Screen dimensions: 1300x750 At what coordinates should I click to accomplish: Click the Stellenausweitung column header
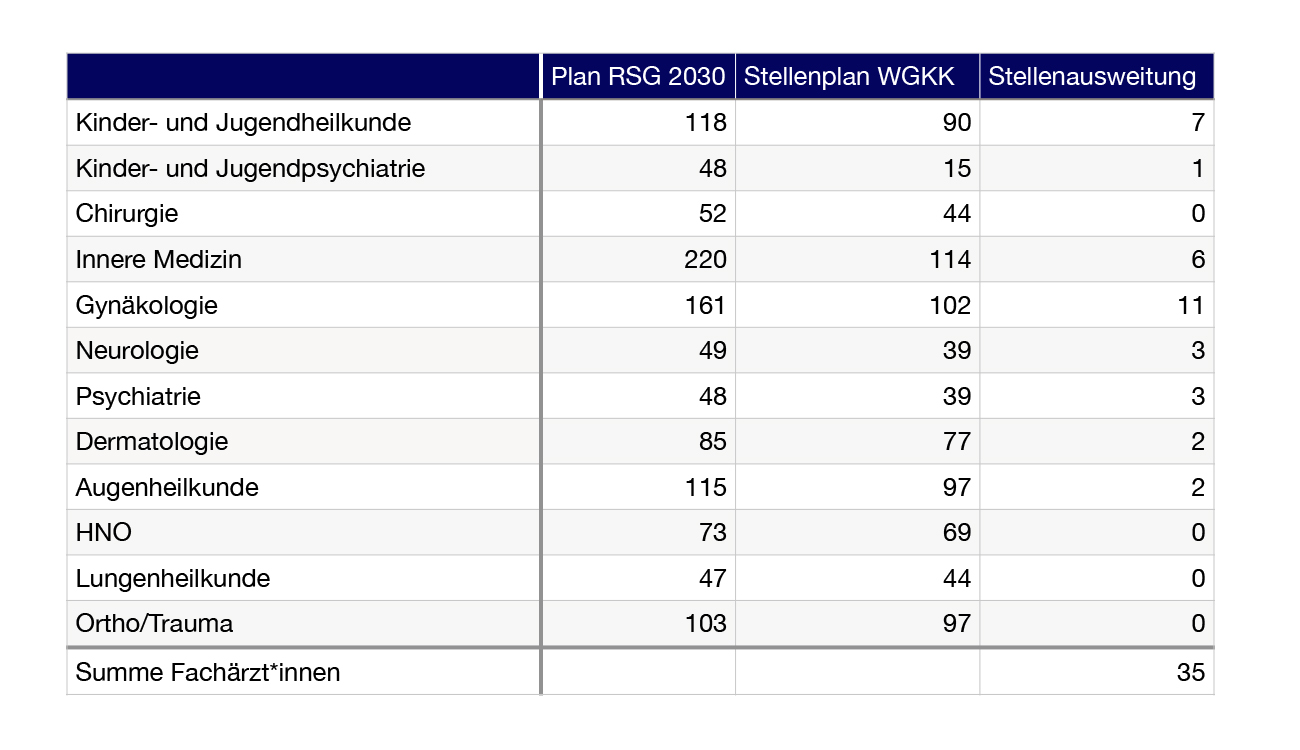pos(1096,77)
